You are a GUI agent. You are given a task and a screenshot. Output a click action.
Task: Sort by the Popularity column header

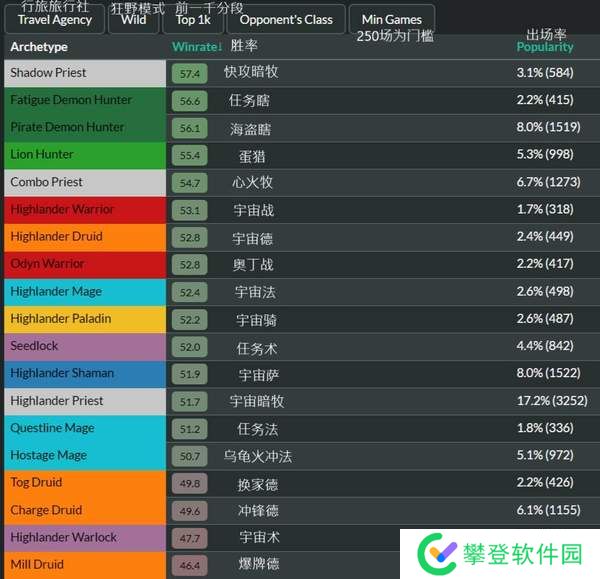coord(545,47)
